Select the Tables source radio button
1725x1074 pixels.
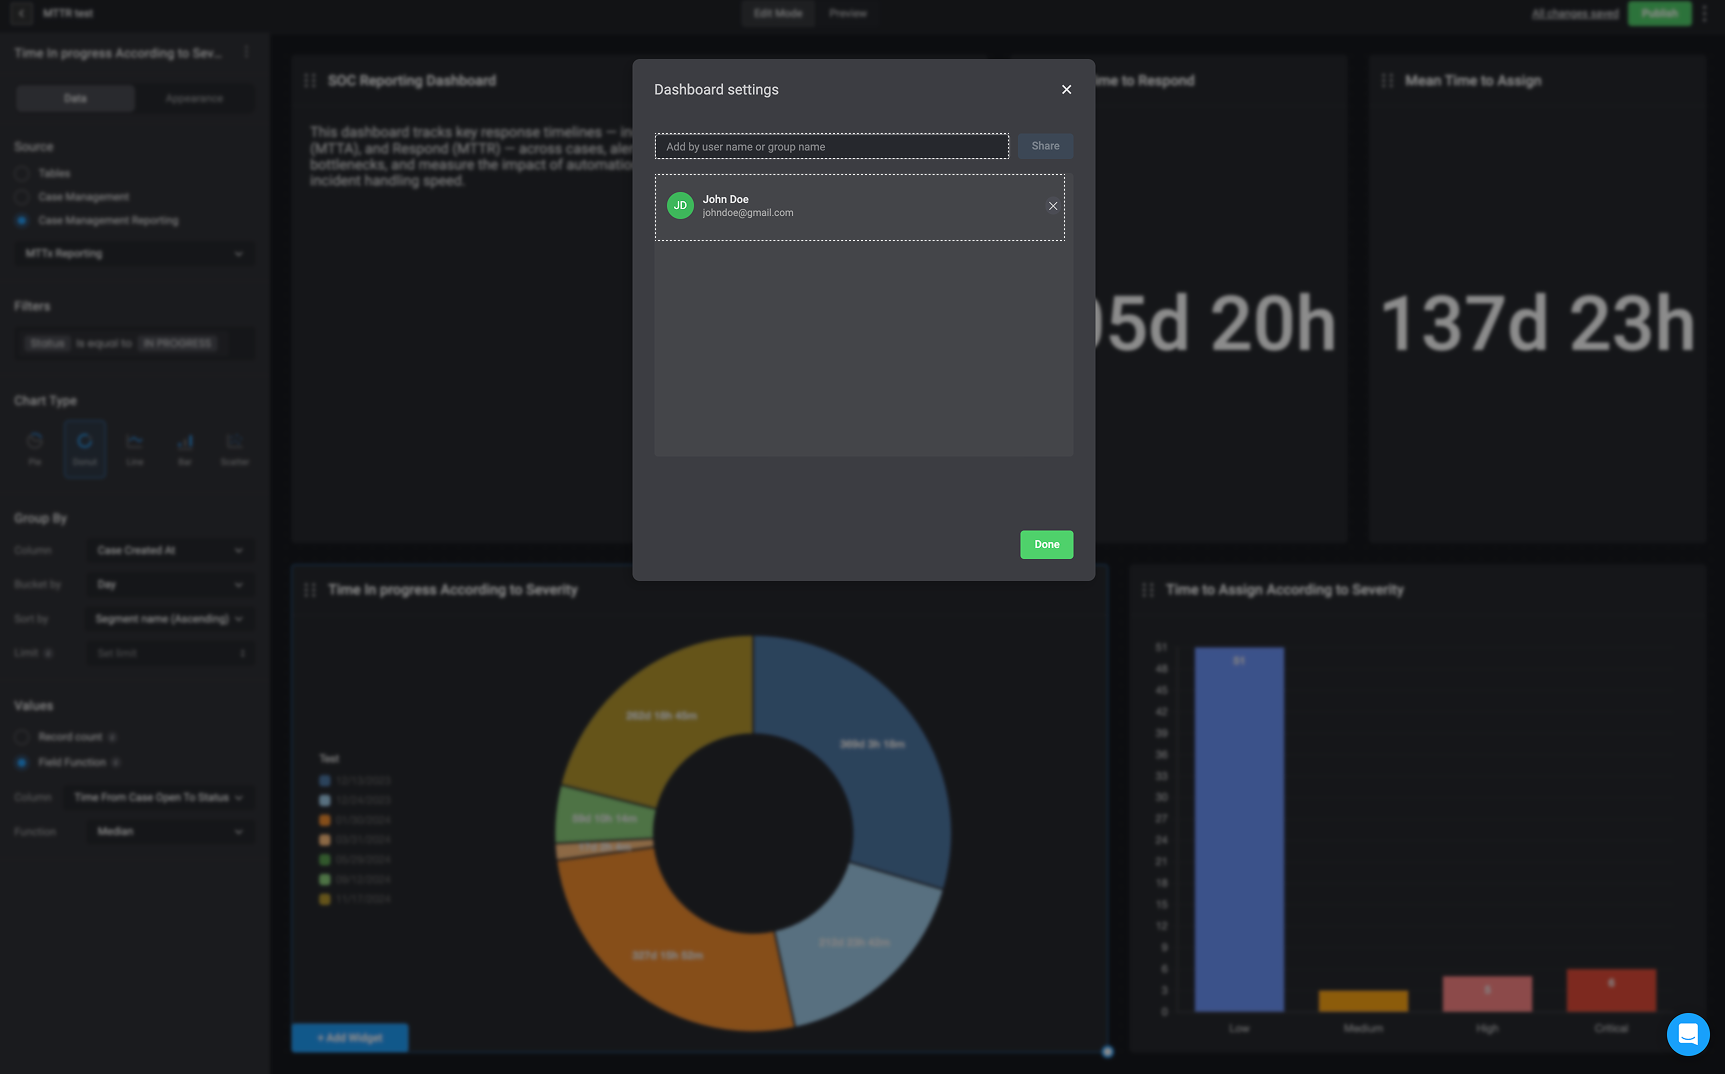pos(22,174)
